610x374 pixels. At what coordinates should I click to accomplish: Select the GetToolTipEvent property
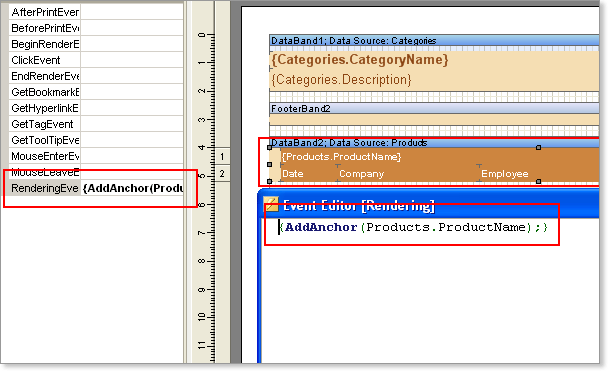point(45,140)
